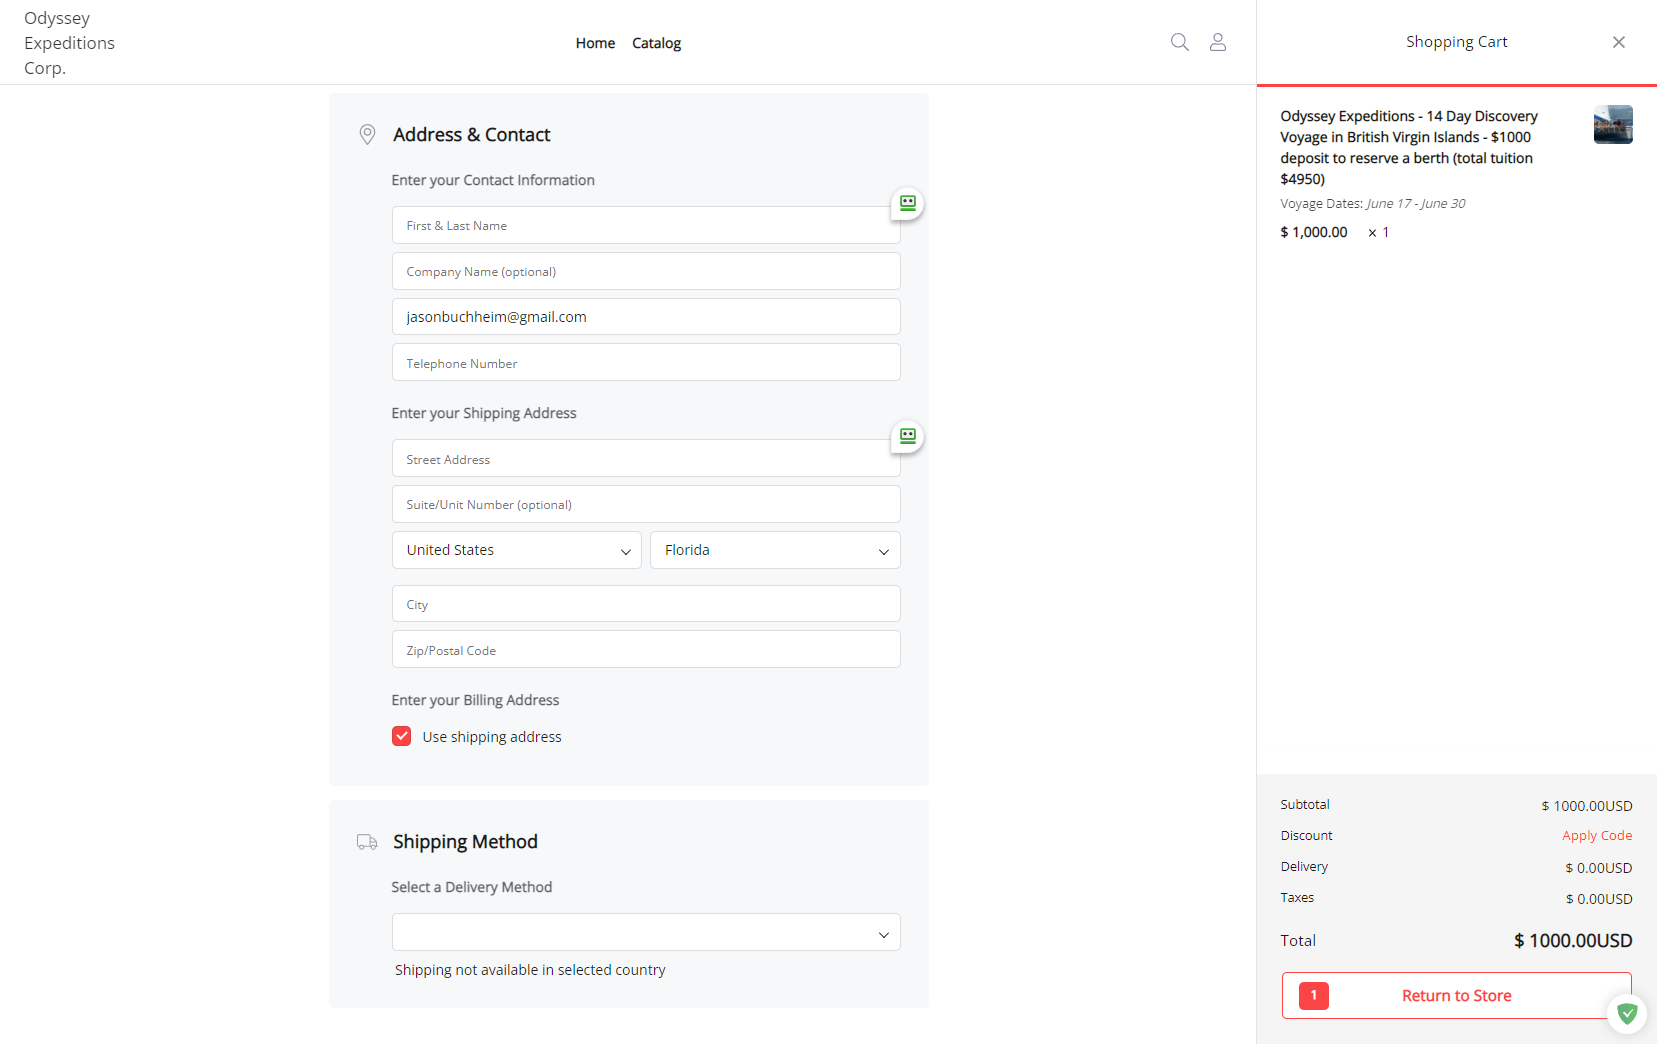The height and width of the screenshot is (1044, 1657).
Task: Click the green shield security badge
Action: pos(1627,1013)
